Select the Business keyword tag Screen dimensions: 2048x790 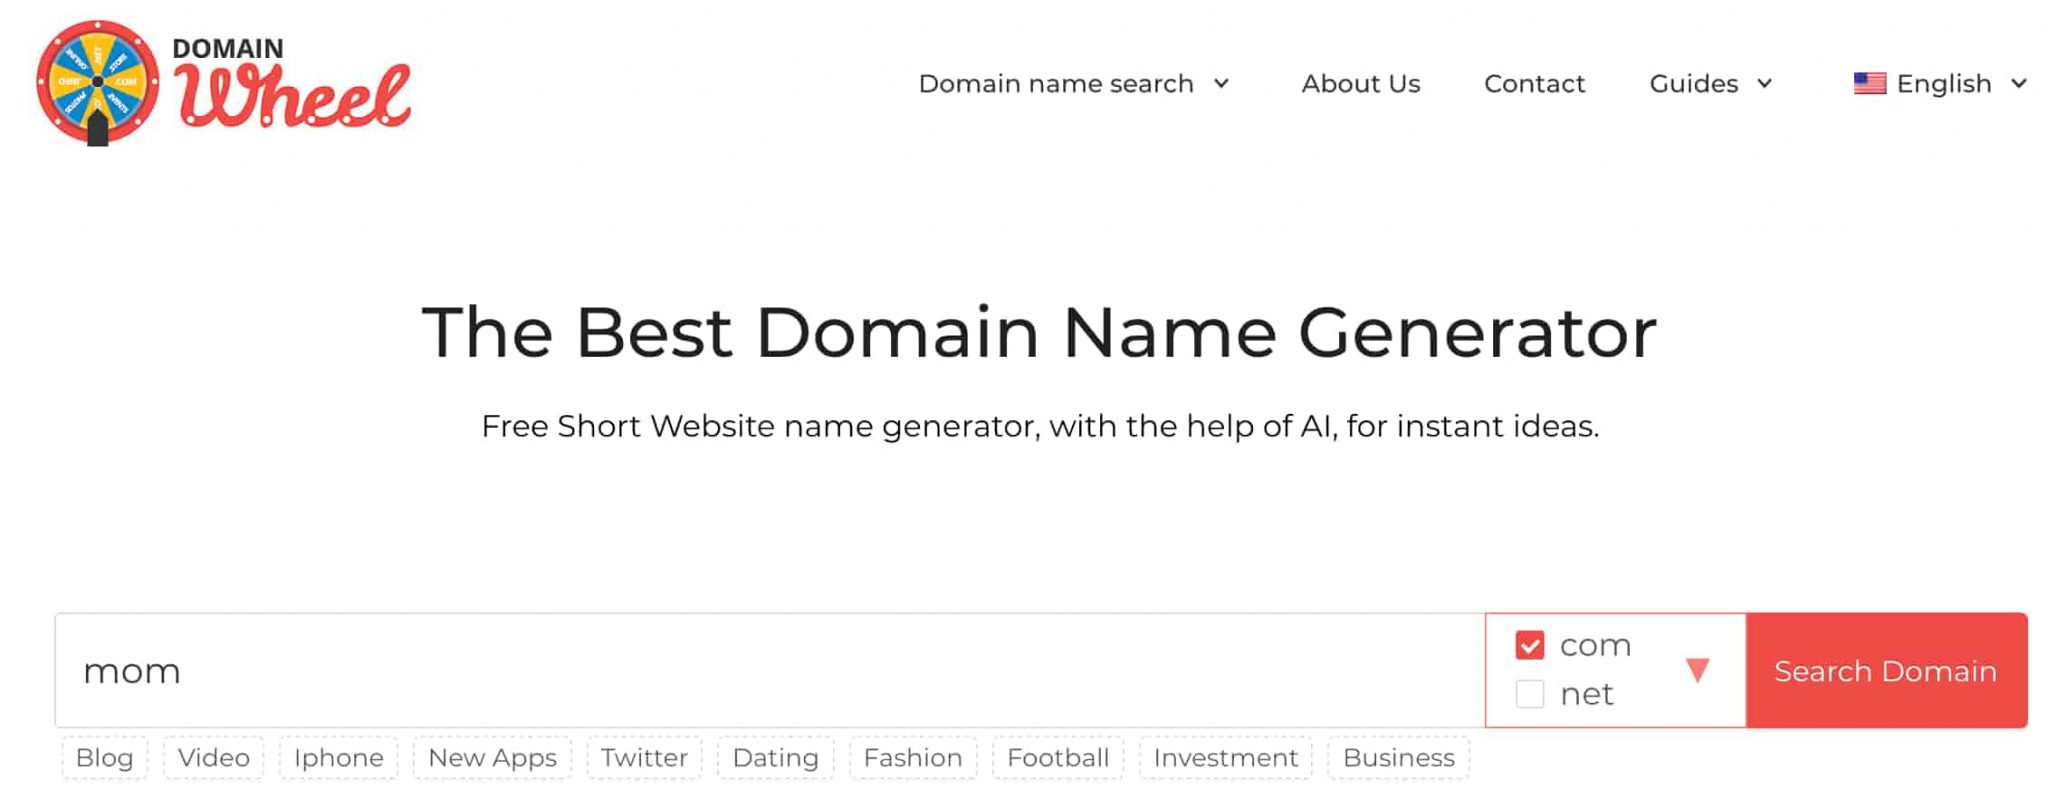tap(1398, 758)
